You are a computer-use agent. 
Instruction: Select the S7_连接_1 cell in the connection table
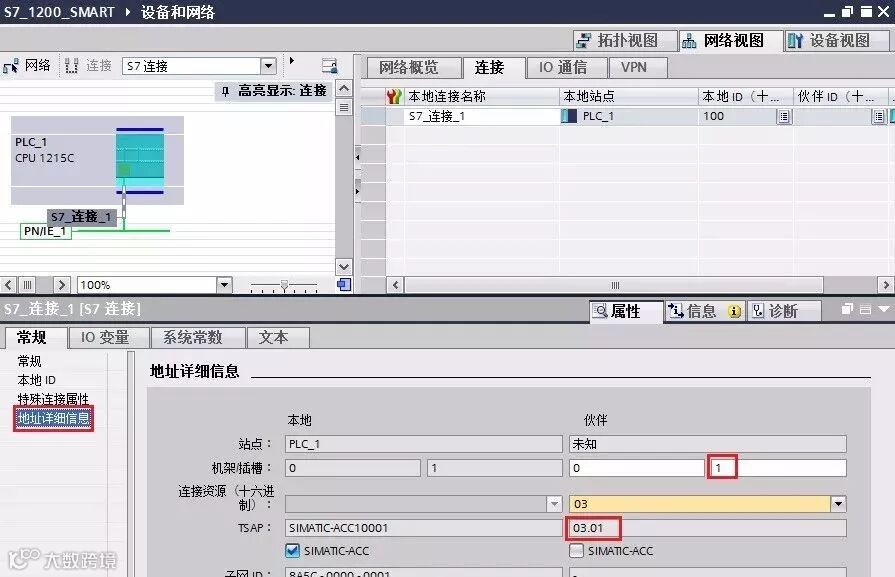point(481,116)
